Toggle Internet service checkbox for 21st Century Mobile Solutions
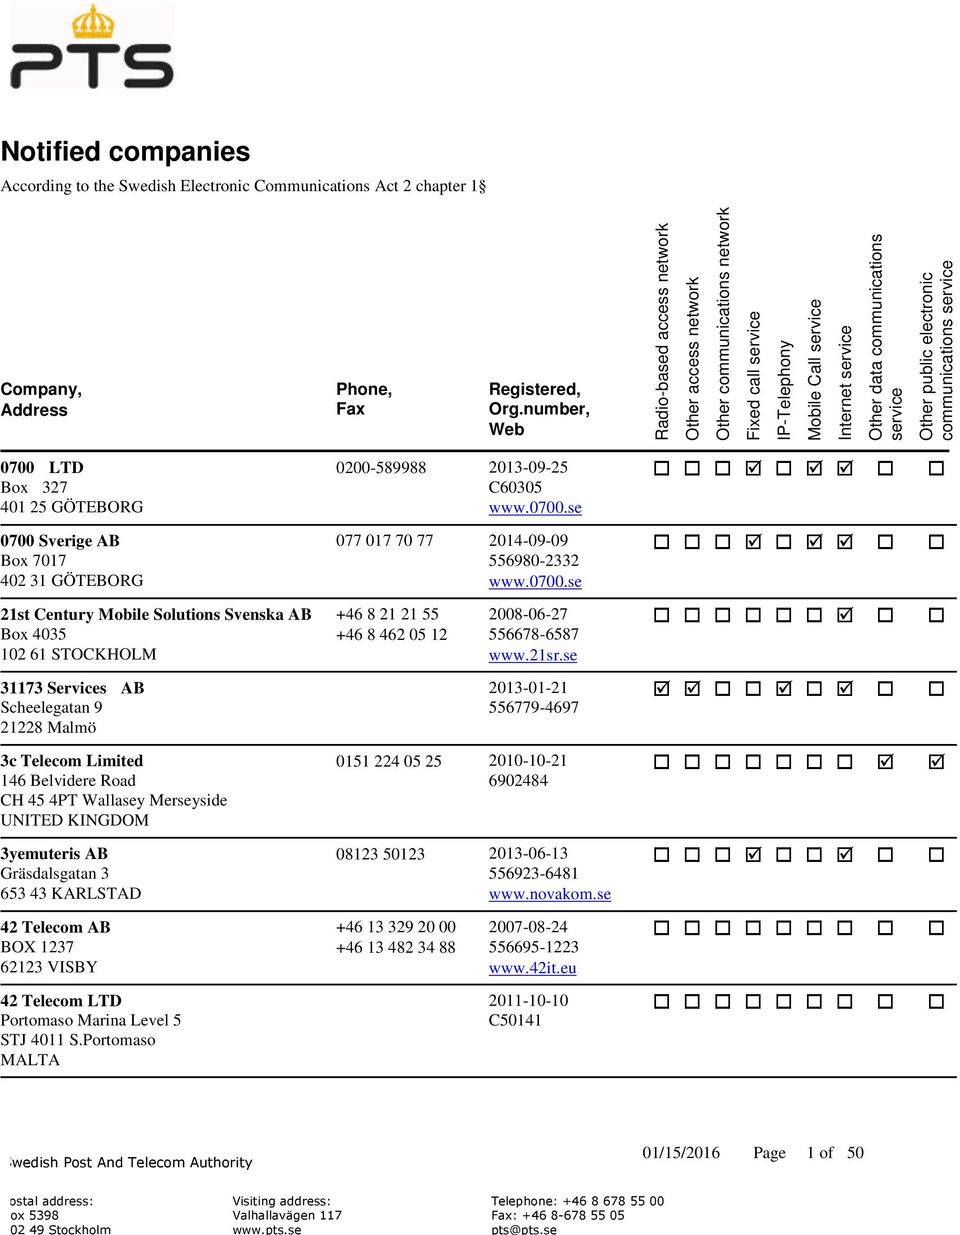 [845, 616]
